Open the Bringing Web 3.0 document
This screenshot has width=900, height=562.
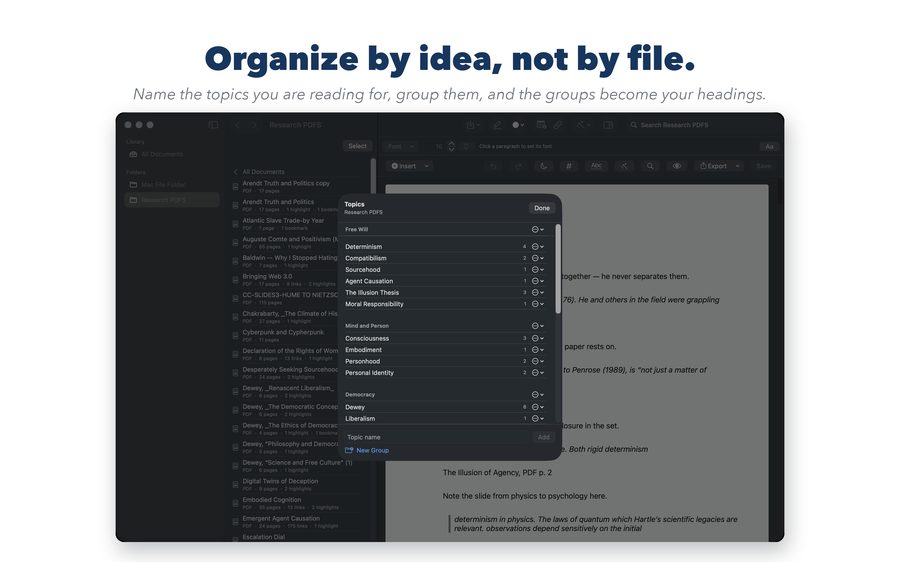point(285,280)
